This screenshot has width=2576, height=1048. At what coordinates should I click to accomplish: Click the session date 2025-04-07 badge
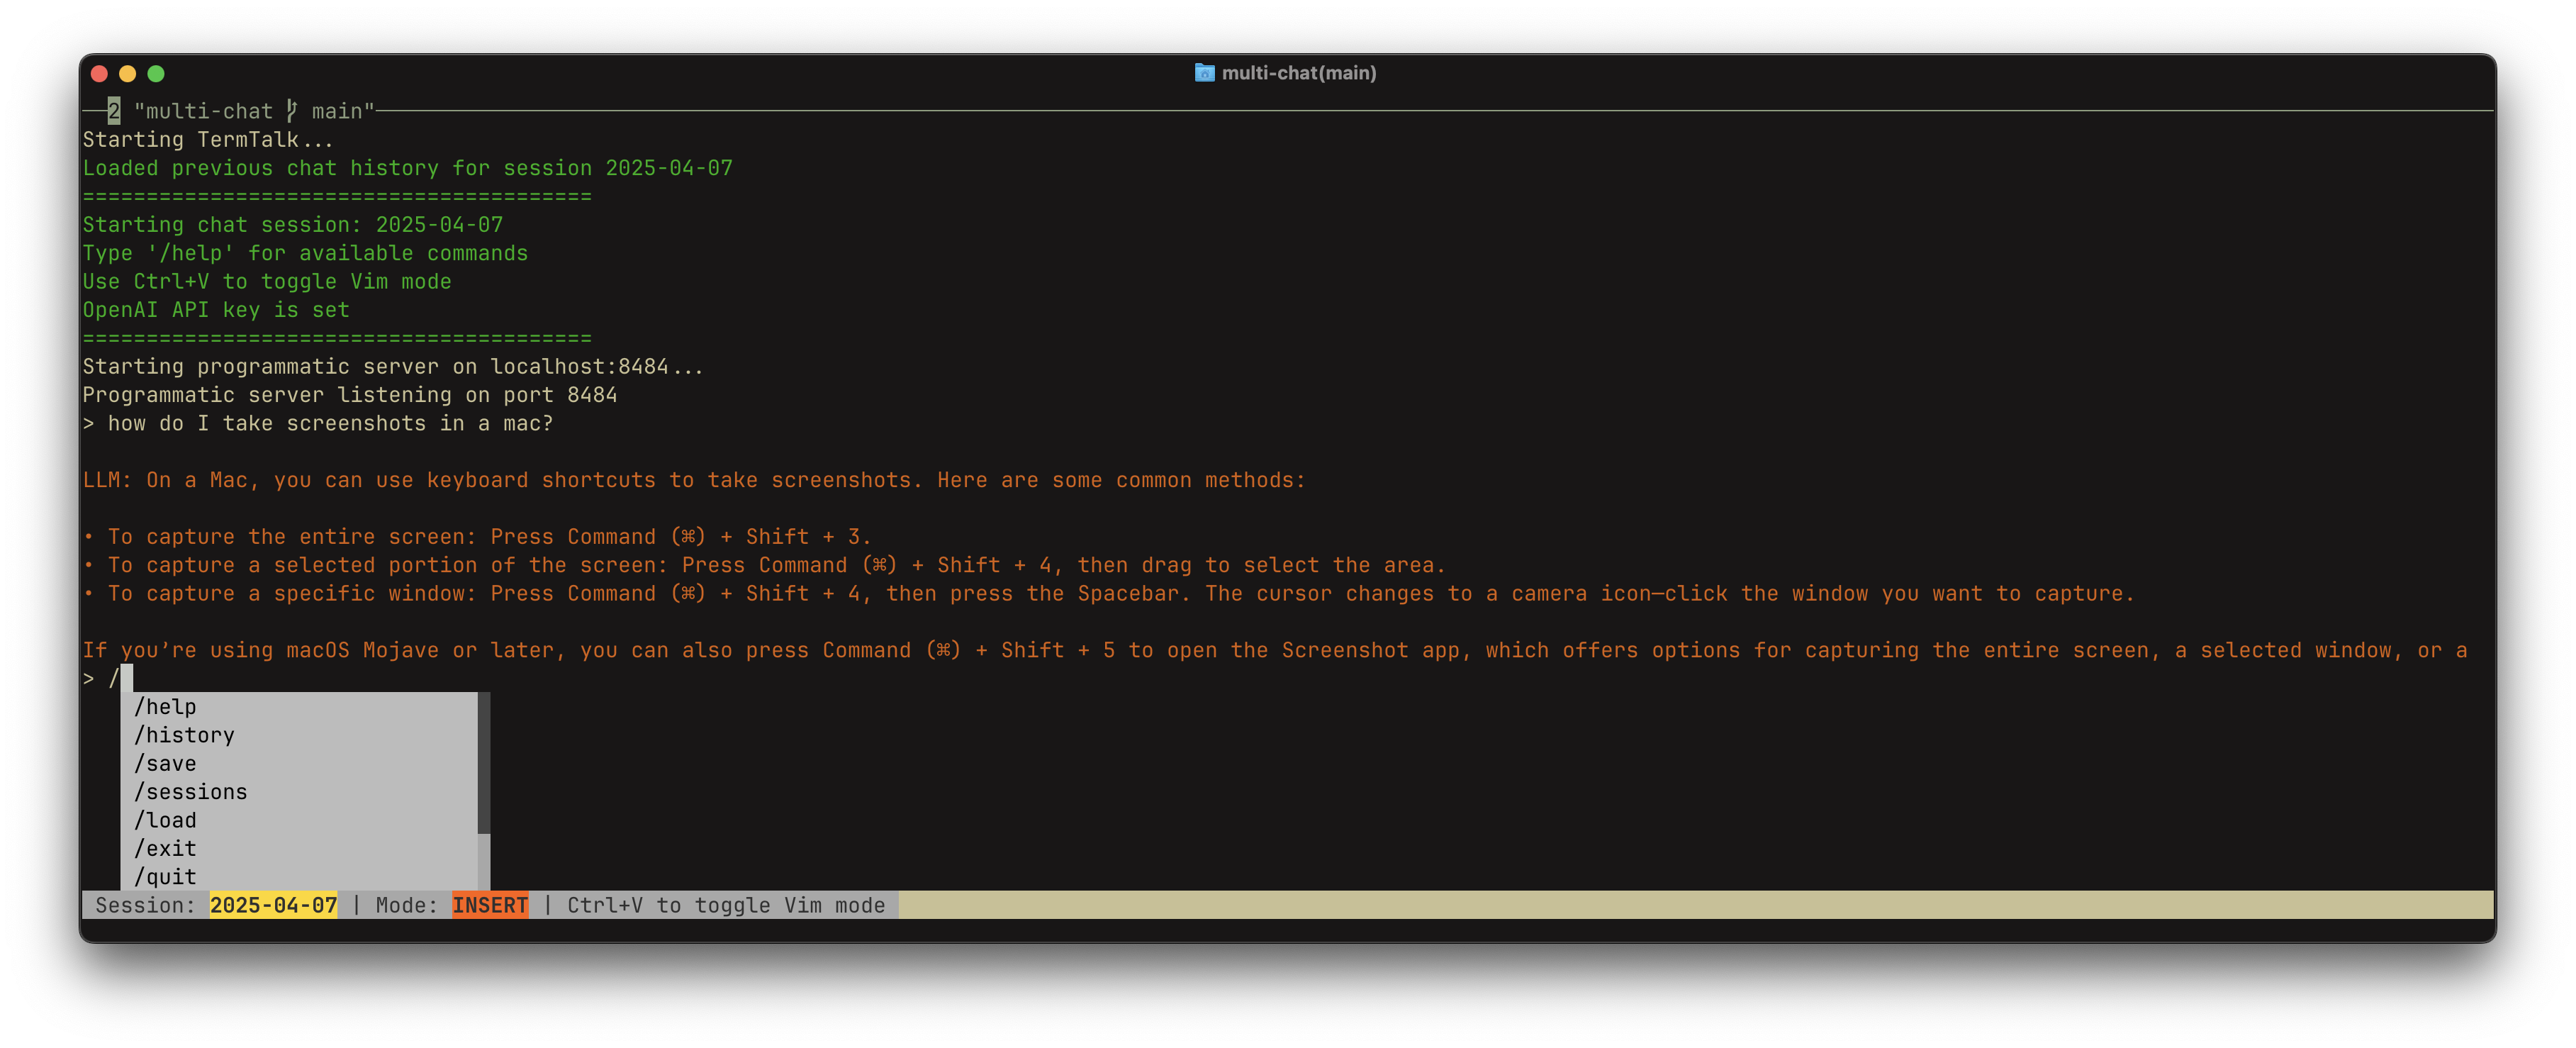pyautogui.click(x=273, y=905)
